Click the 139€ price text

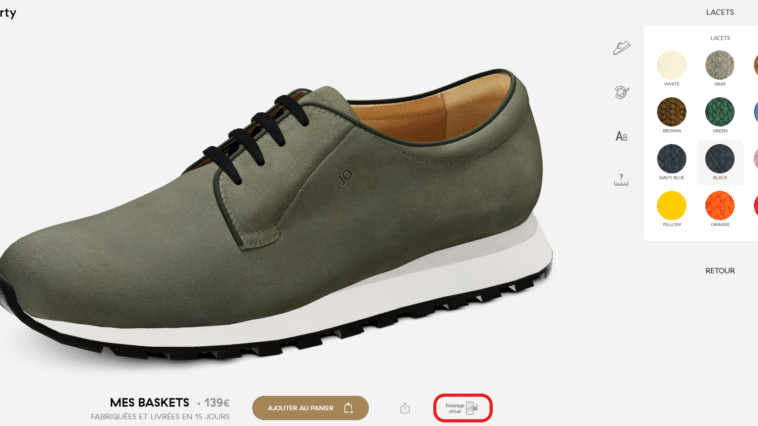click(217, 403)
